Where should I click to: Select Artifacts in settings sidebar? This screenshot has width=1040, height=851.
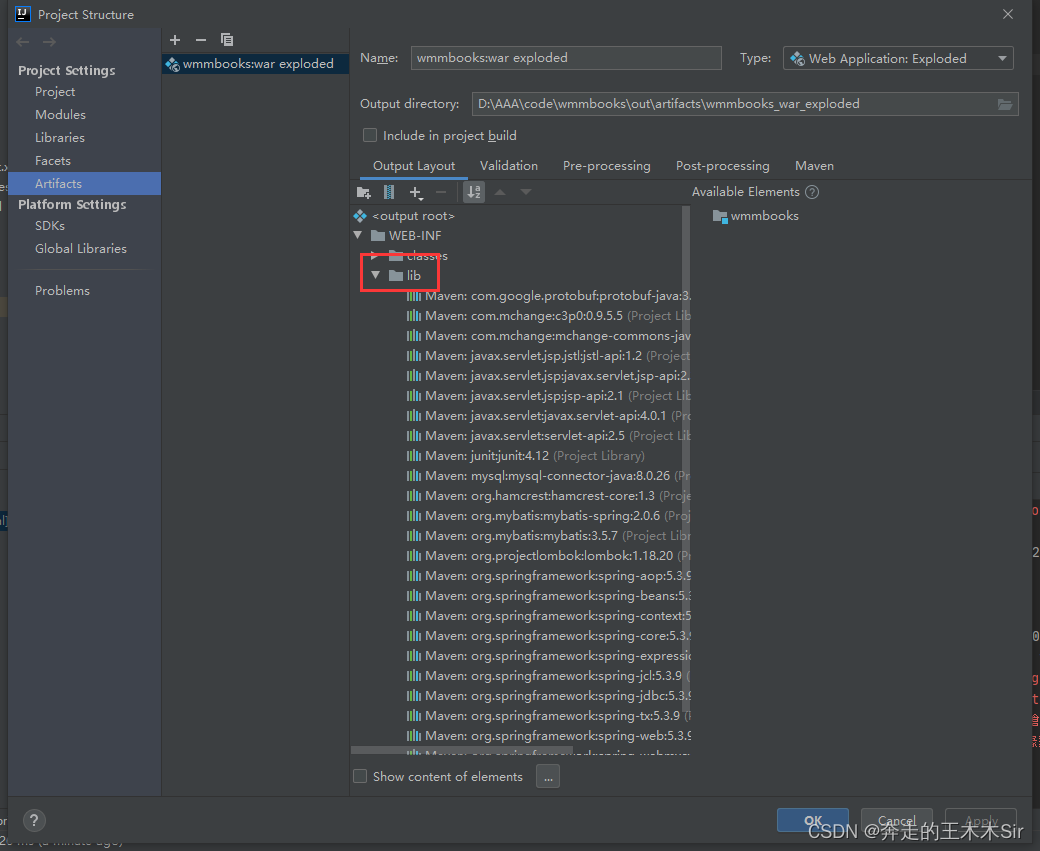(85, 184)
